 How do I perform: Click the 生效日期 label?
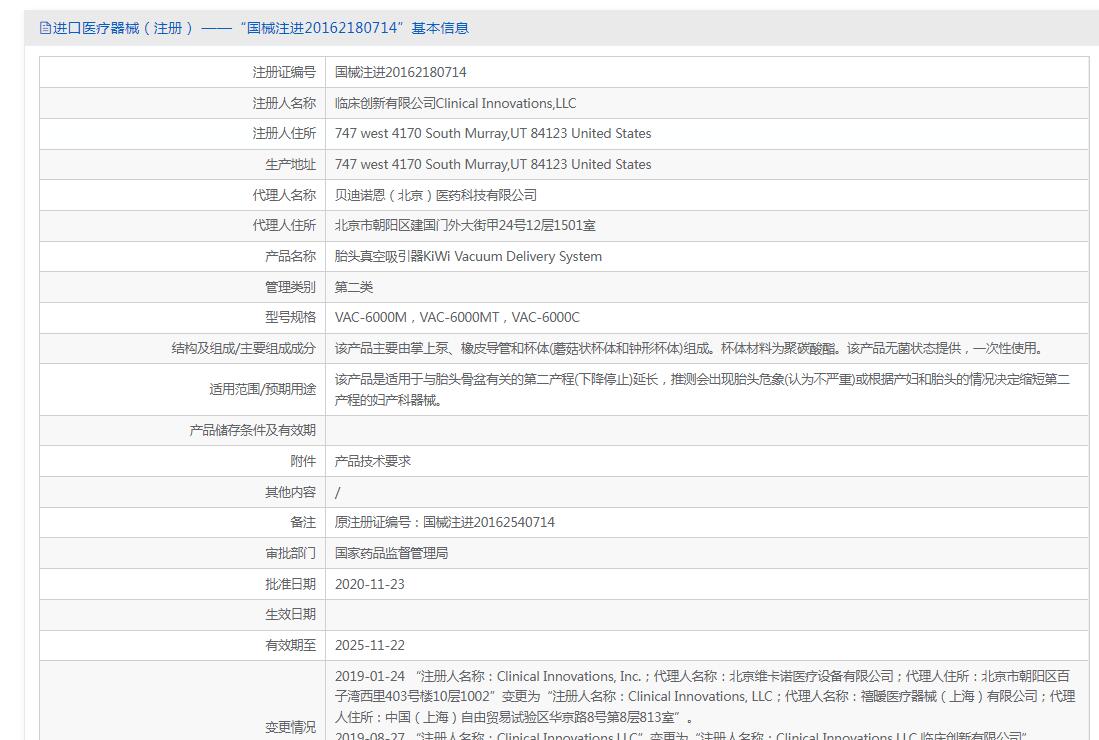click(x=290, y=614)
